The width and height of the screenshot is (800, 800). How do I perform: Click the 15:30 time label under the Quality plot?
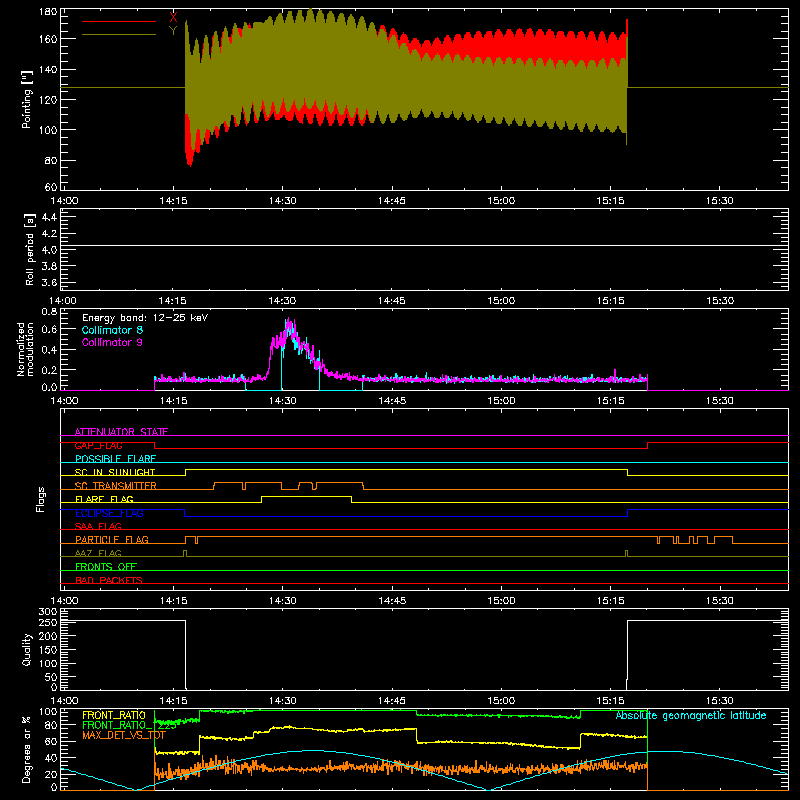click(x=719, y=701)
